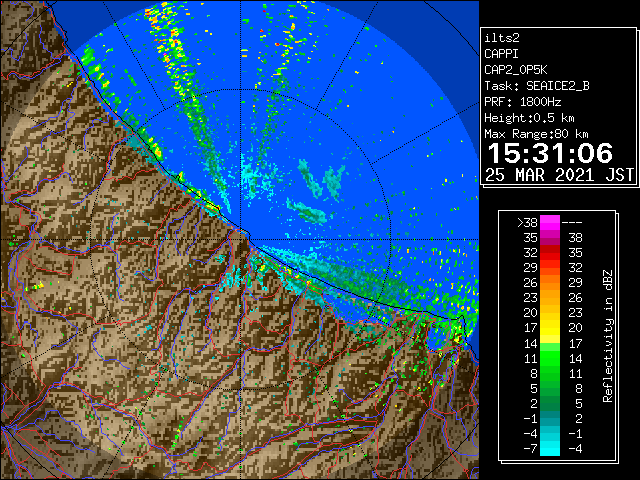Click the '-4' legend value at bottom right
640x480 pixels.
click(x=575, y=449)
